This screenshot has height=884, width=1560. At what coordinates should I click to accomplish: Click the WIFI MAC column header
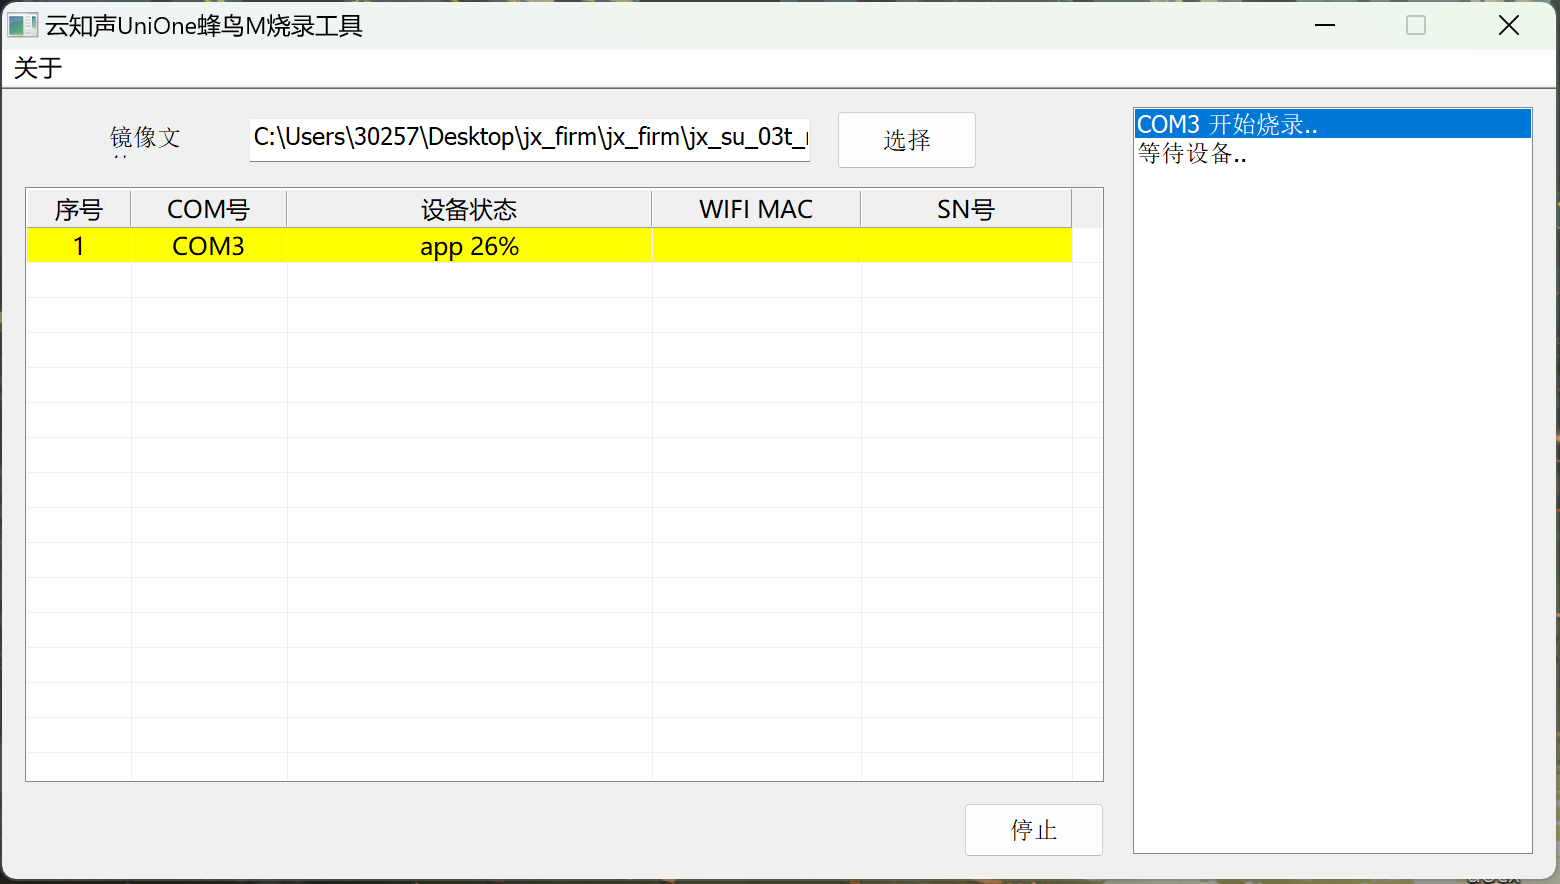(755, 209)
